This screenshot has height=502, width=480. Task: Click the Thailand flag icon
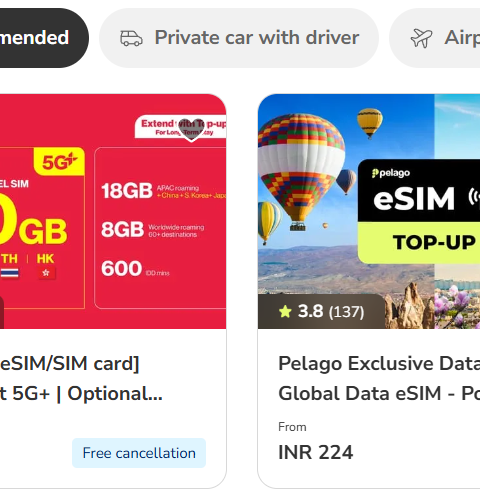point(10,273)
